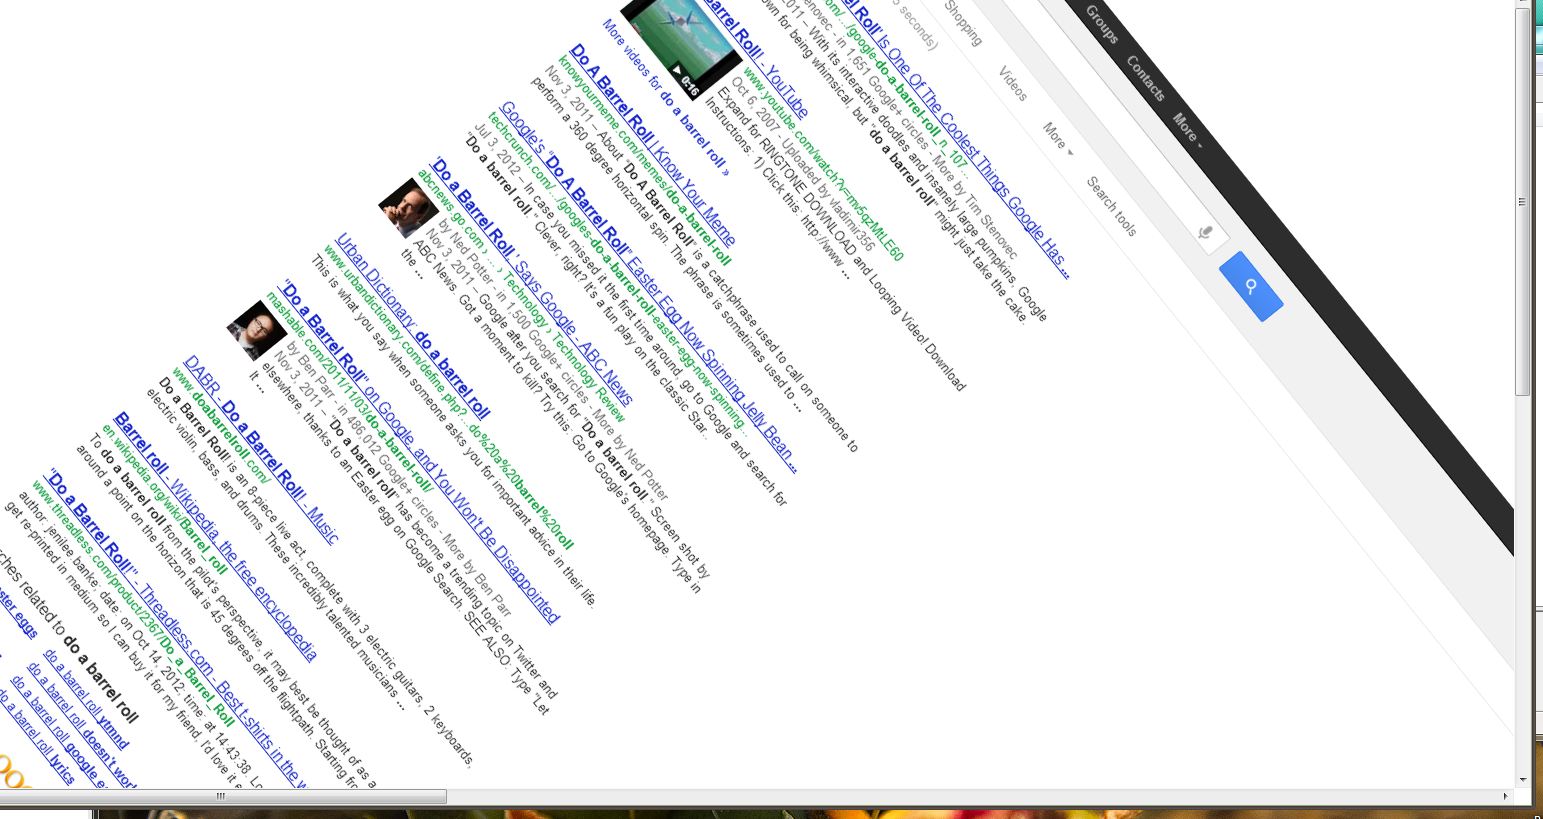Open the Search tools options

(x=1111, y=207)
